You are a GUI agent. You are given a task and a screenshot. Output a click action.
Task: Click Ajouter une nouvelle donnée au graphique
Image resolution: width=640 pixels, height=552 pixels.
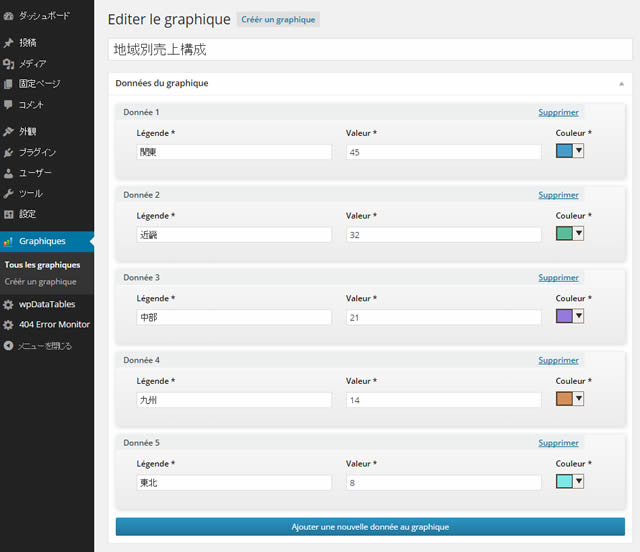pyautogui.click(x=370, y=527)
